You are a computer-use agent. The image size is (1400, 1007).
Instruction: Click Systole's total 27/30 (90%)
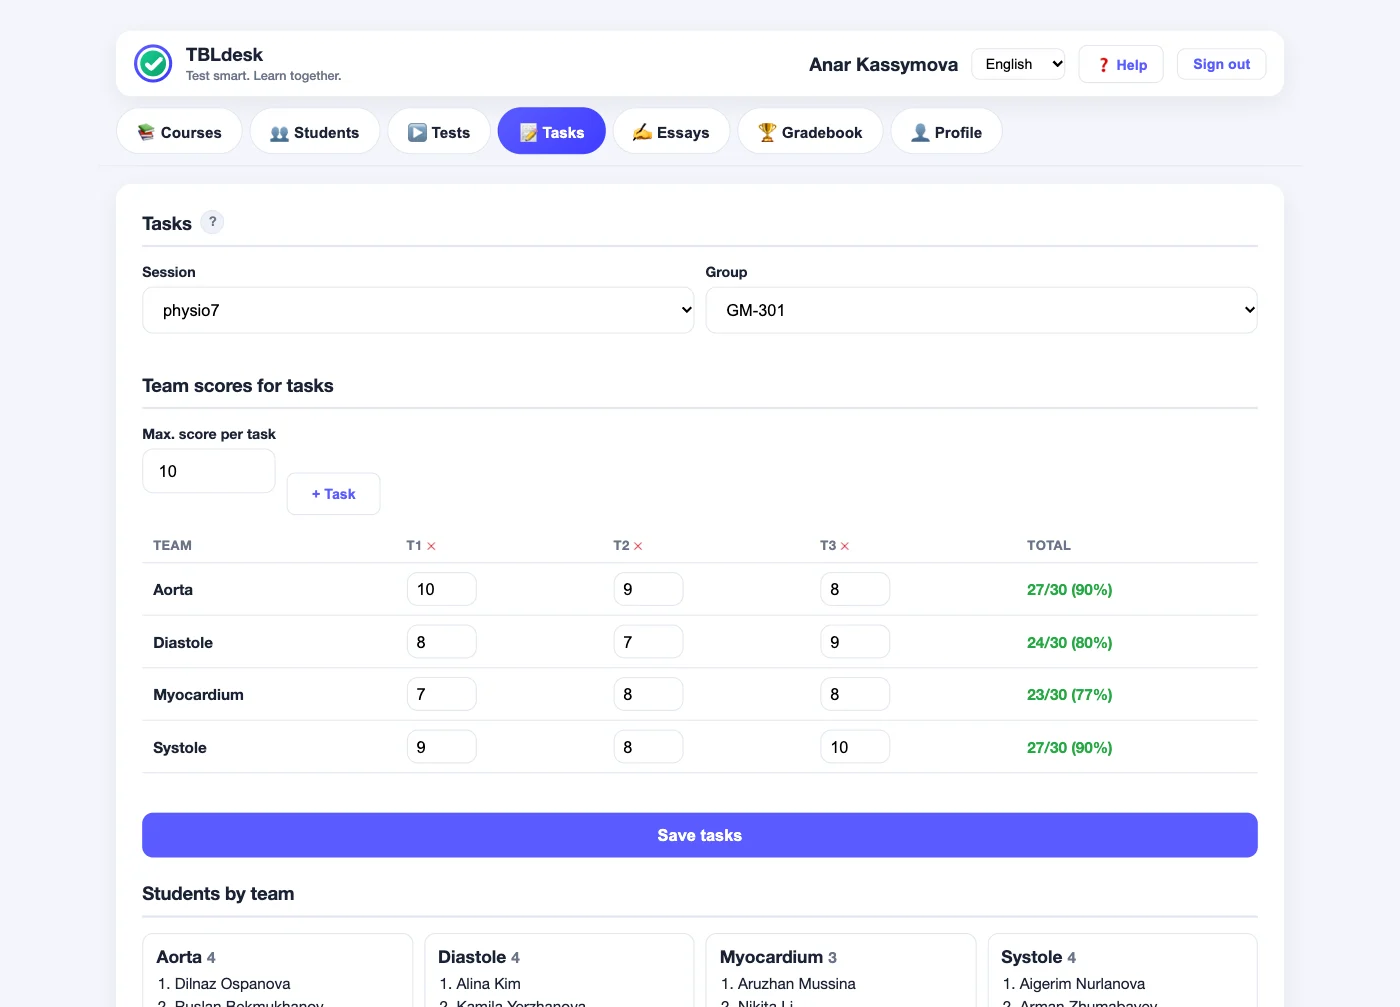click(x=1069, y=747)
